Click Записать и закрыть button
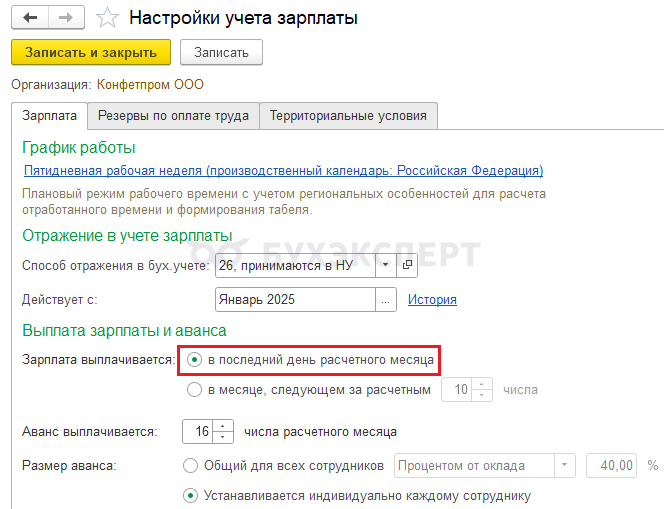Screen dimensions: 664x509 coord(91,52)
